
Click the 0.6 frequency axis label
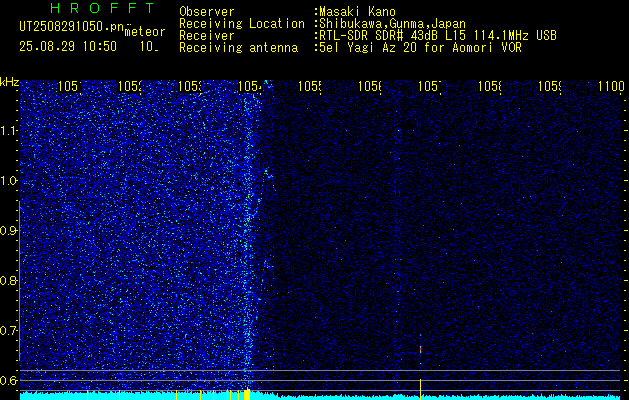(x=9, y=380)
